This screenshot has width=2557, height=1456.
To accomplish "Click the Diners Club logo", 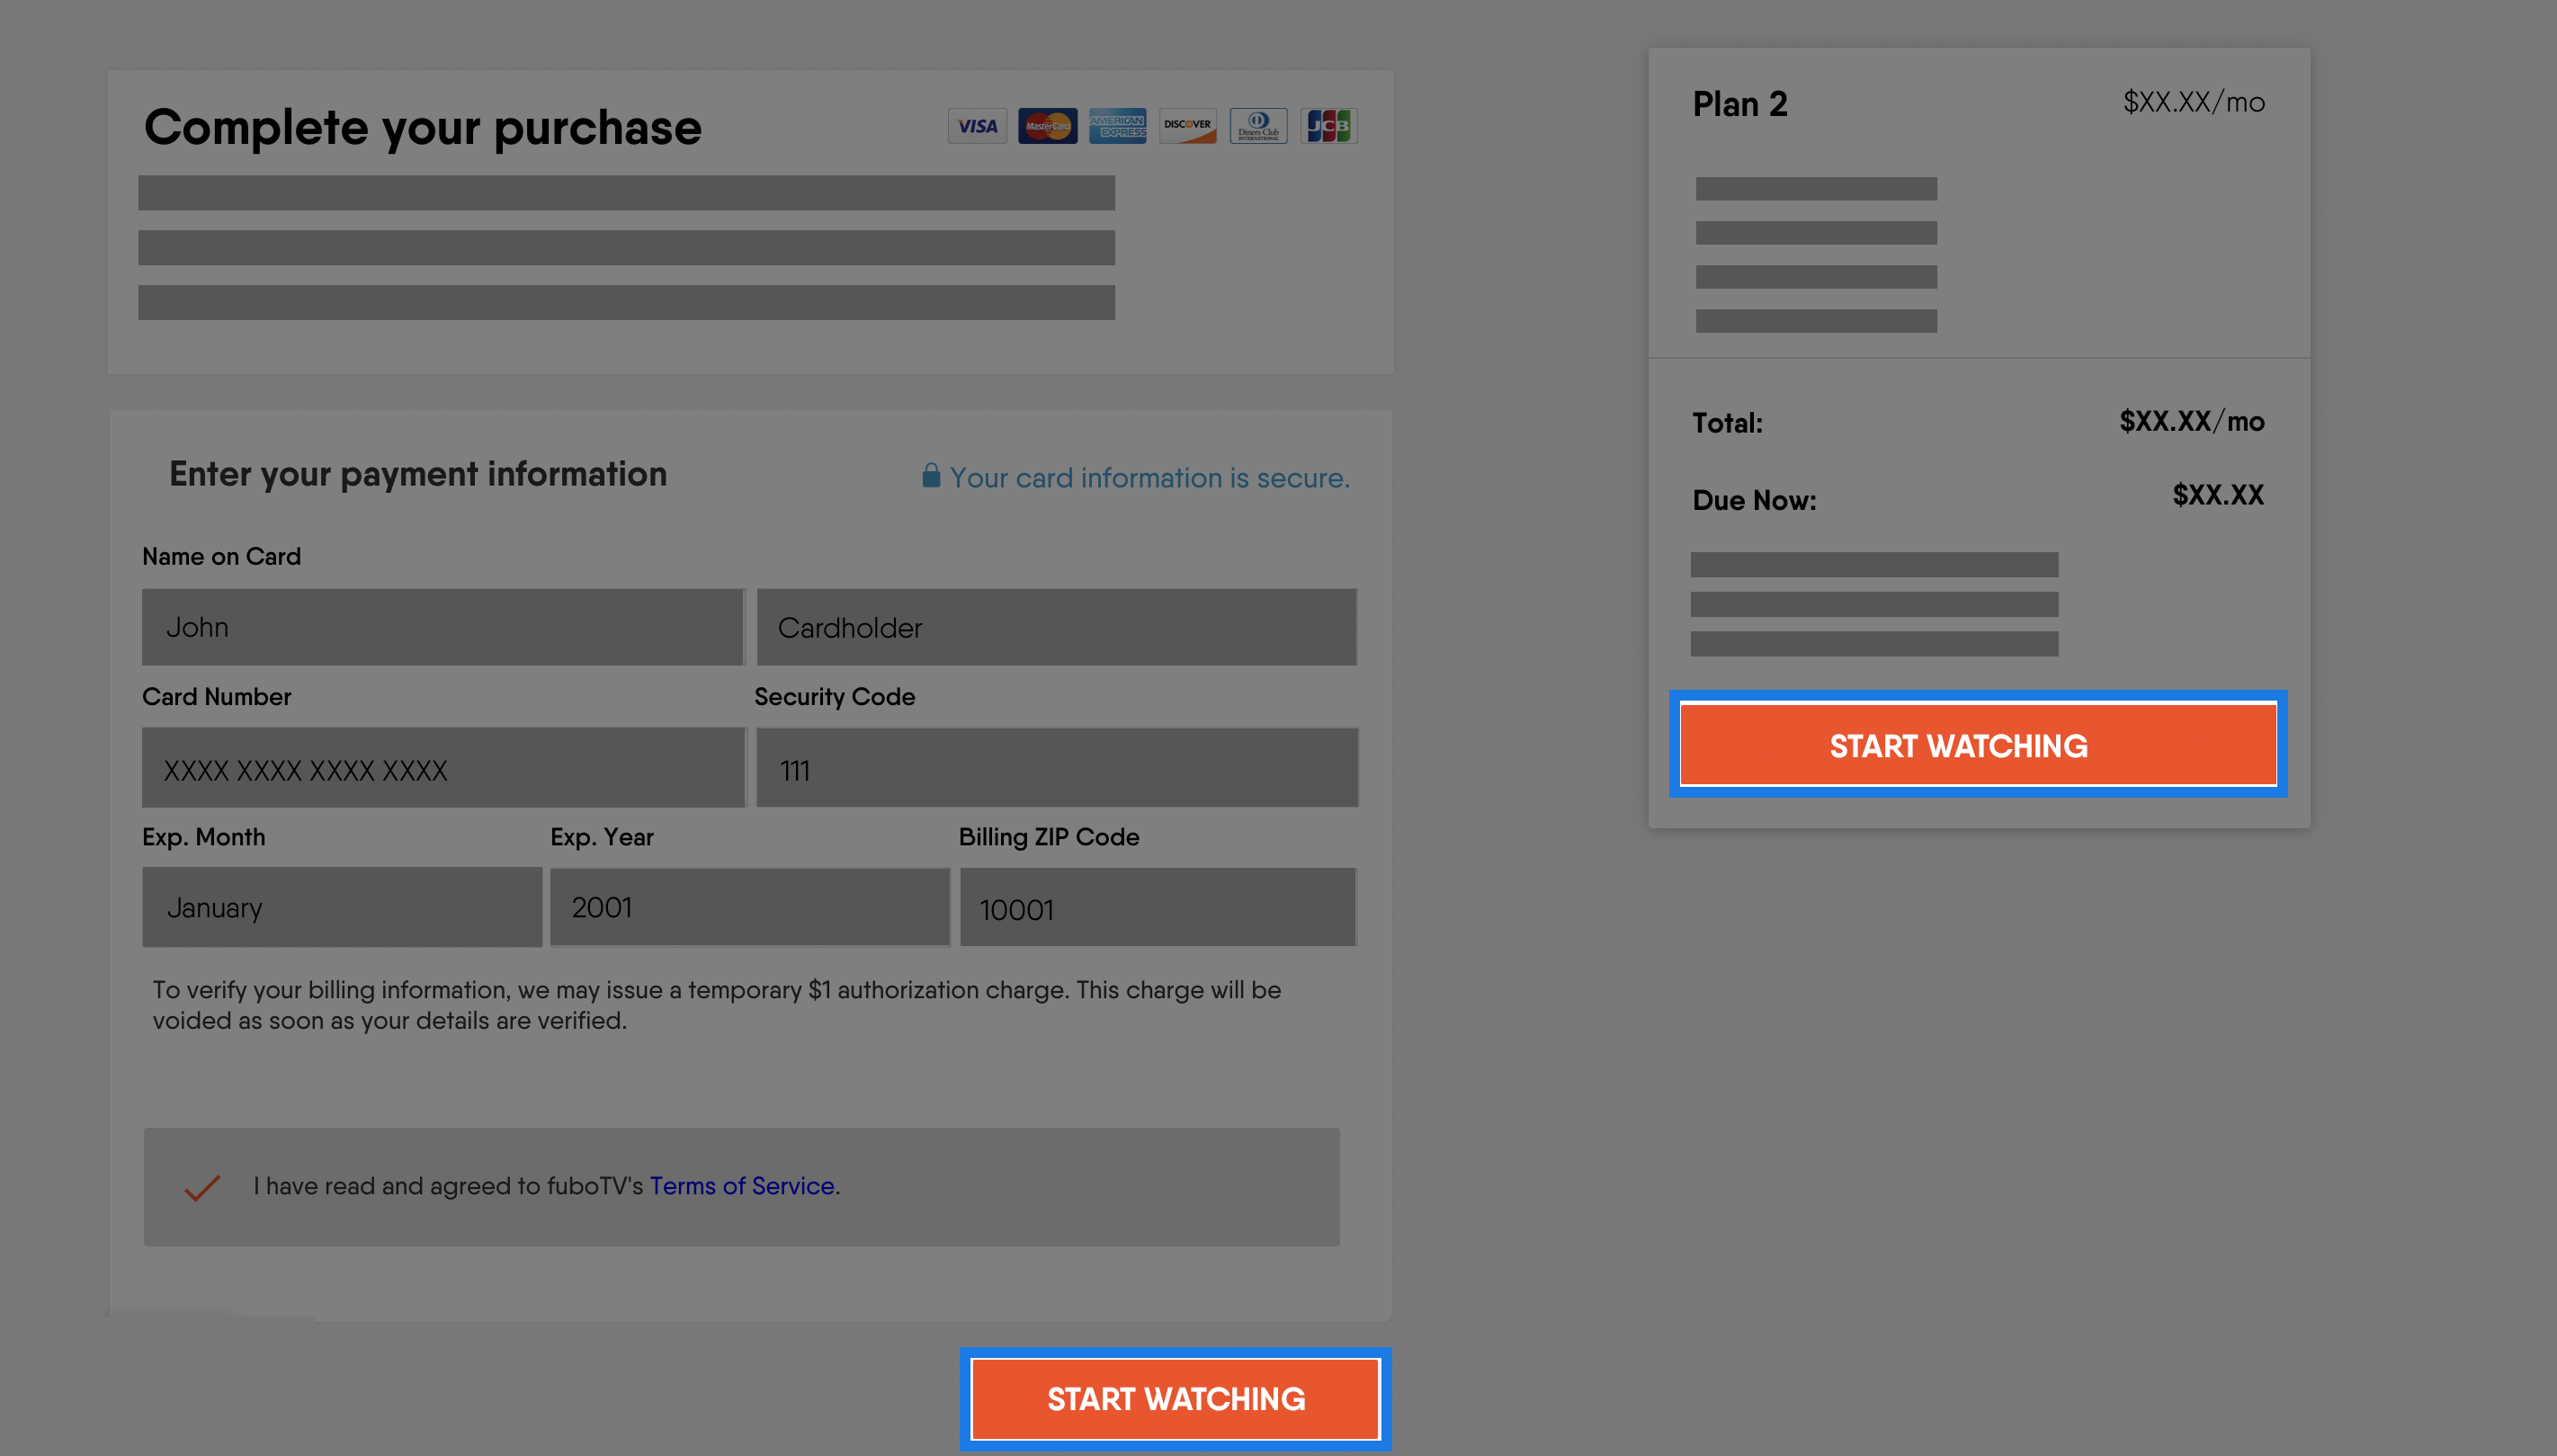I will 1258,126.
